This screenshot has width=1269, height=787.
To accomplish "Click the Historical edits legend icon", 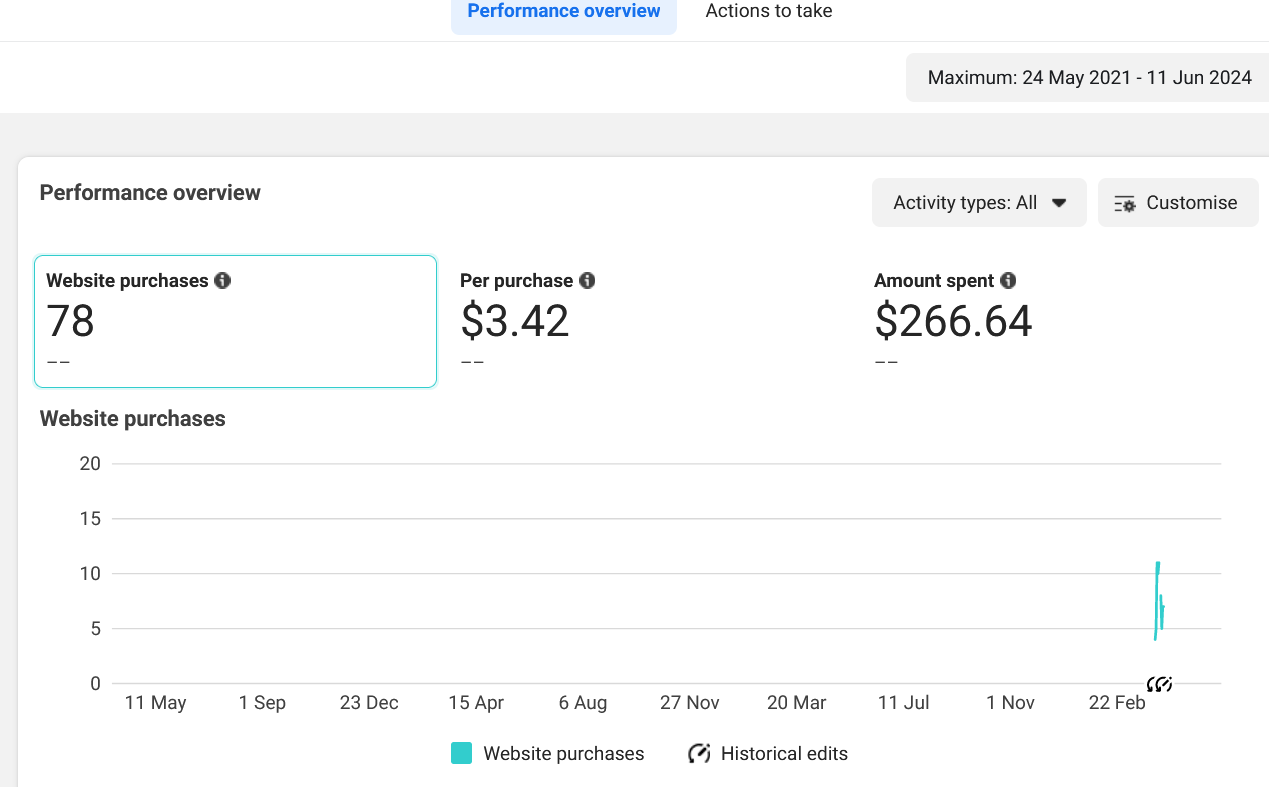I will 699,754.
